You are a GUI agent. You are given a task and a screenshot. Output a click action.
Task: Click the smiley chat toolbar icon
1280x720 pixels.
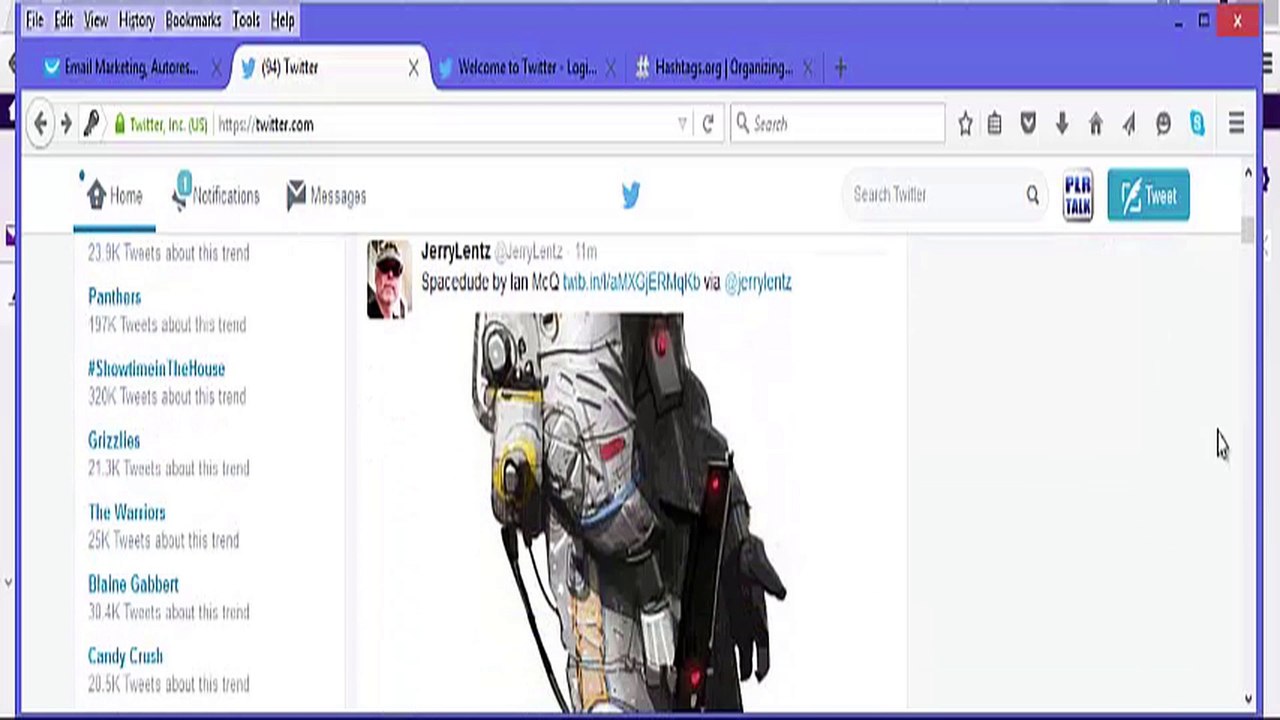pyautogui.click(x=1163, y=124)
